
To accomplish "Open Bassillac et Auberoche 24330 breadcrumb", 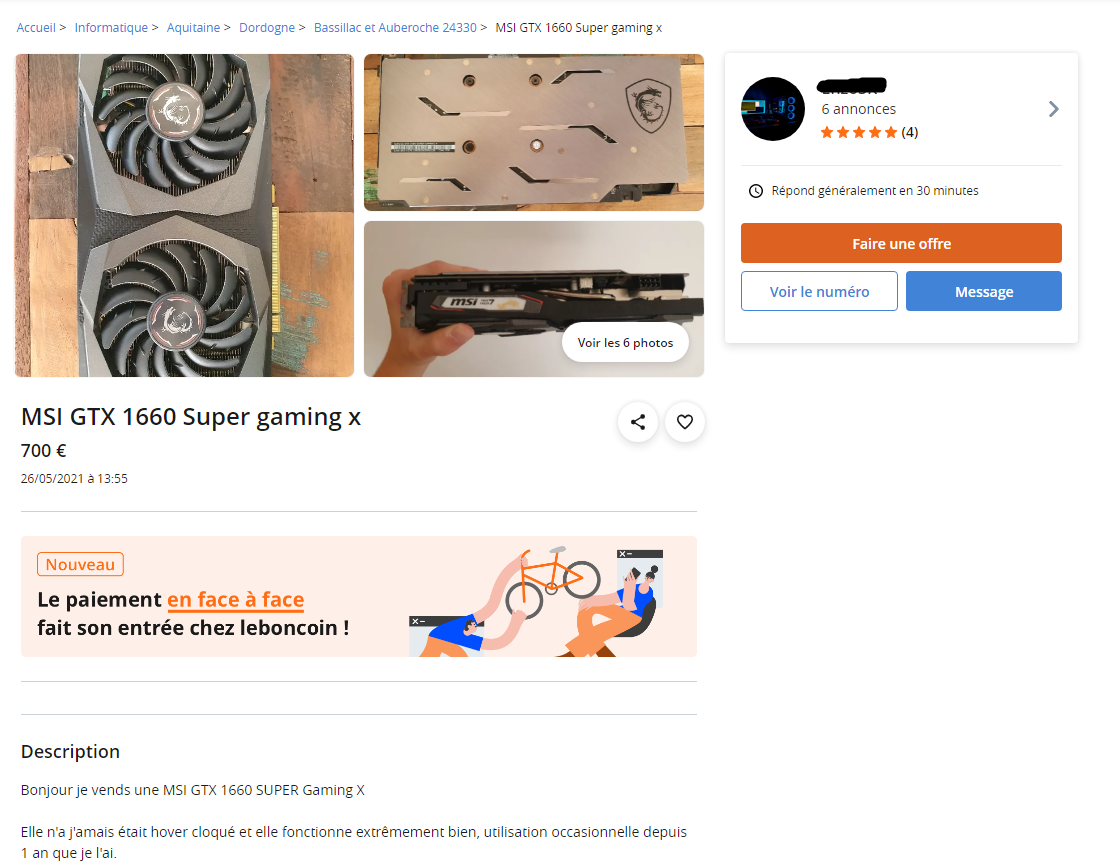I will tap(395, 28).
